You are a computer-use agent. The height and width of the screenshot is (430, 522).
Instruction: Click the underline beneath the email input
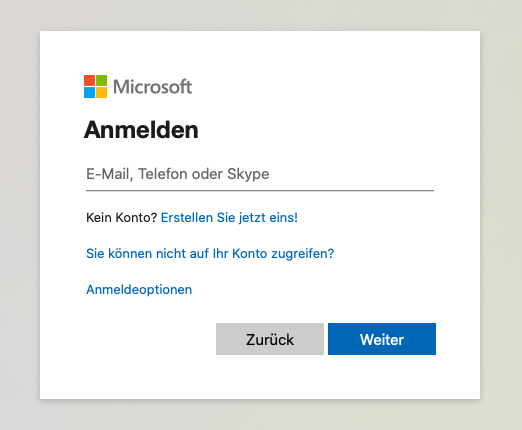click(260, 190)
